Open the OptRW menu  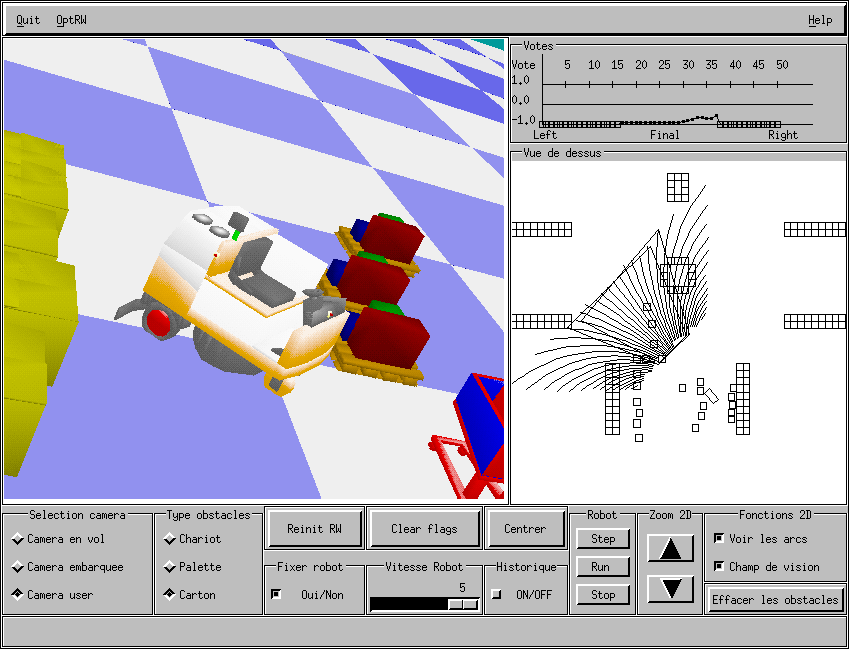pyautogui.click(x=71, y=20)
